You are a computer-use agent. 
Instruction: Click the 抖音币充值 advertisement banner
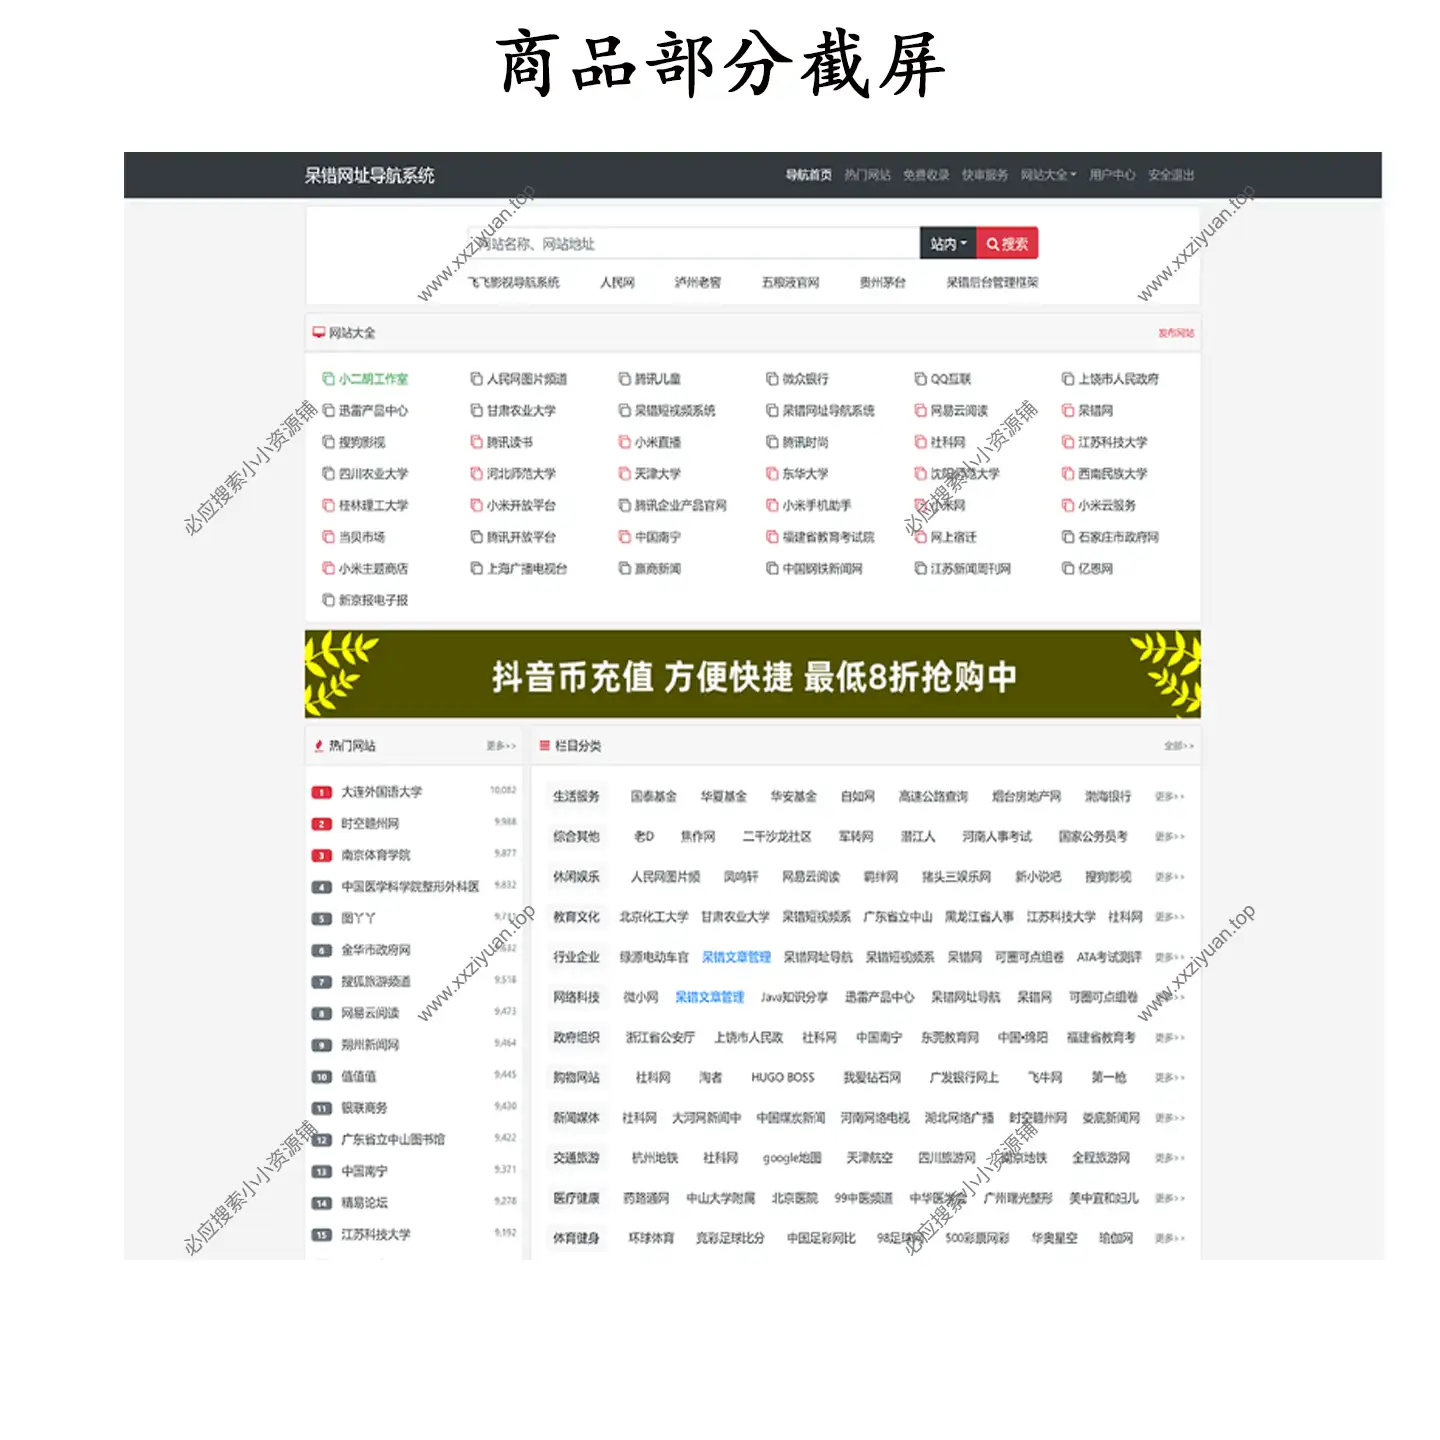point(752,675)
